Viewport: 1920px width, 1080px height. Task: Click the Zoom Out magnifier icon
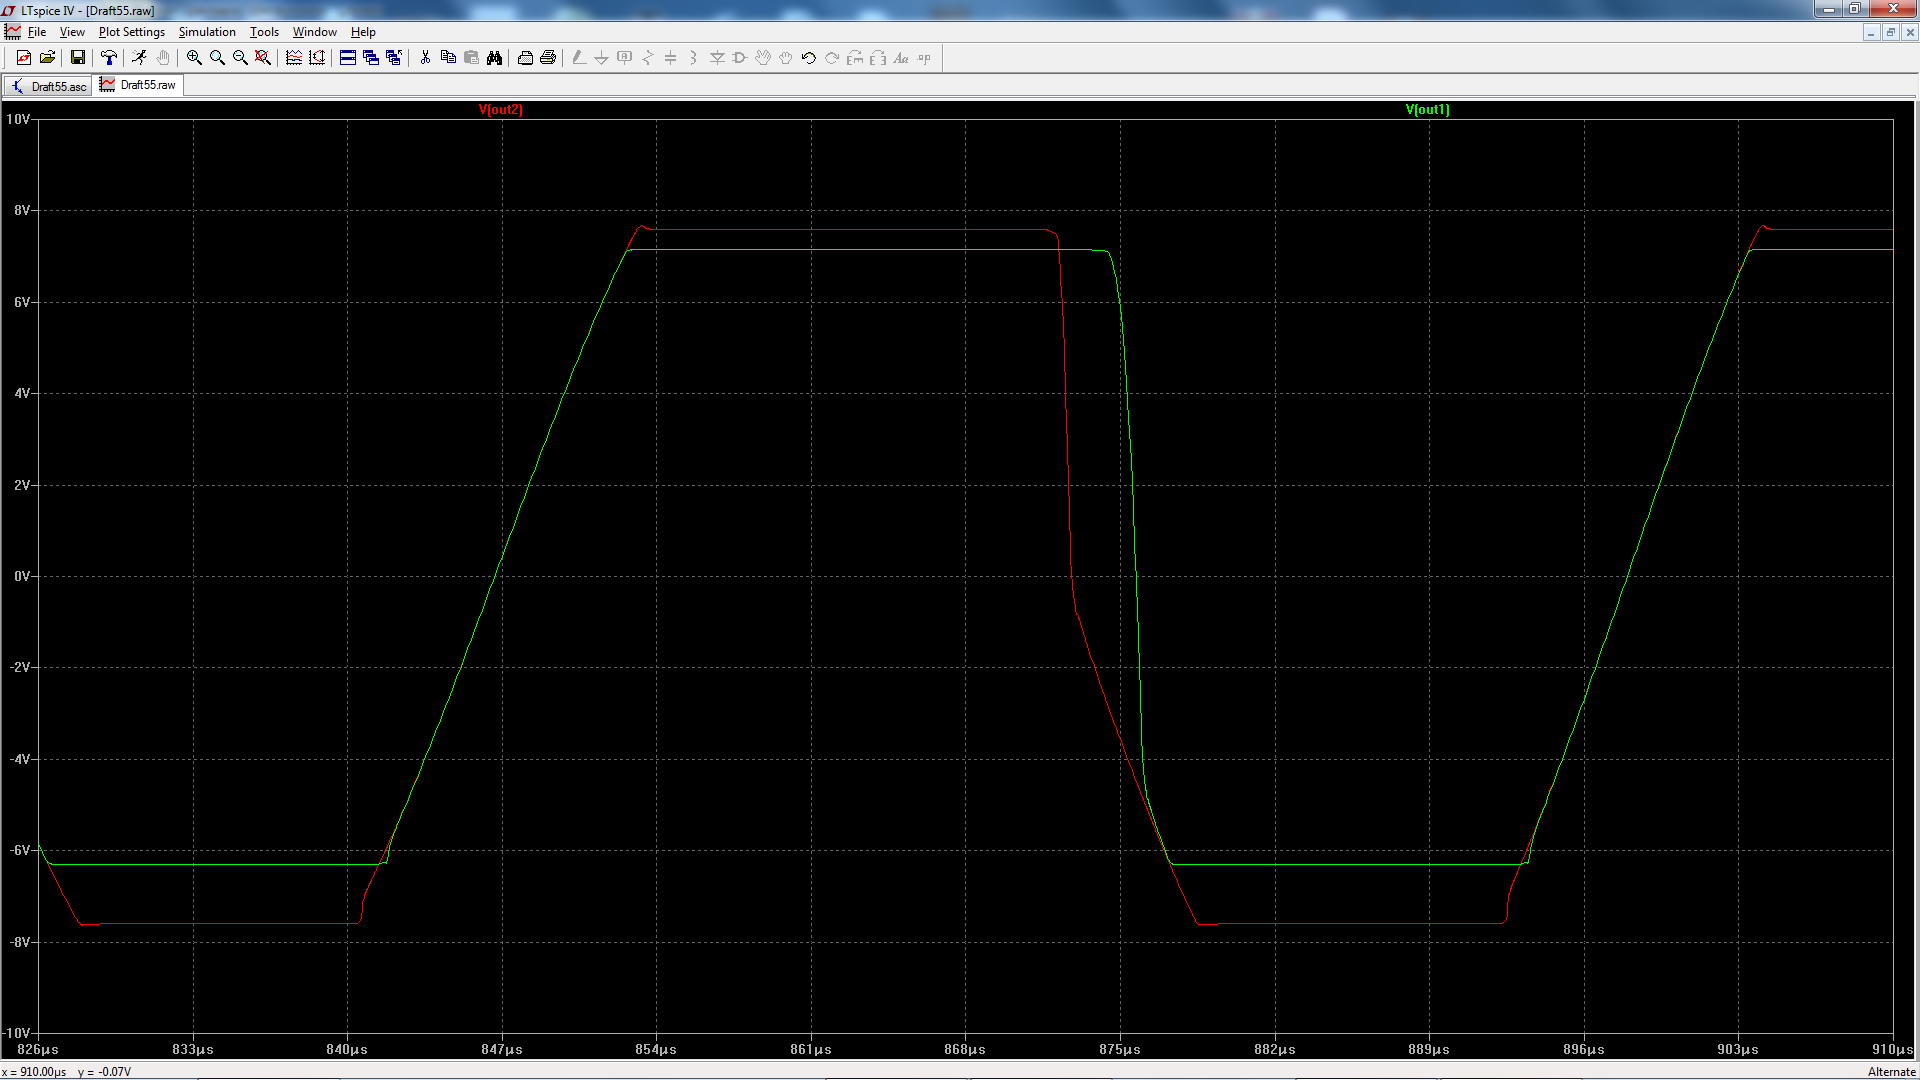pyautogui.click(x=240, y=58)
